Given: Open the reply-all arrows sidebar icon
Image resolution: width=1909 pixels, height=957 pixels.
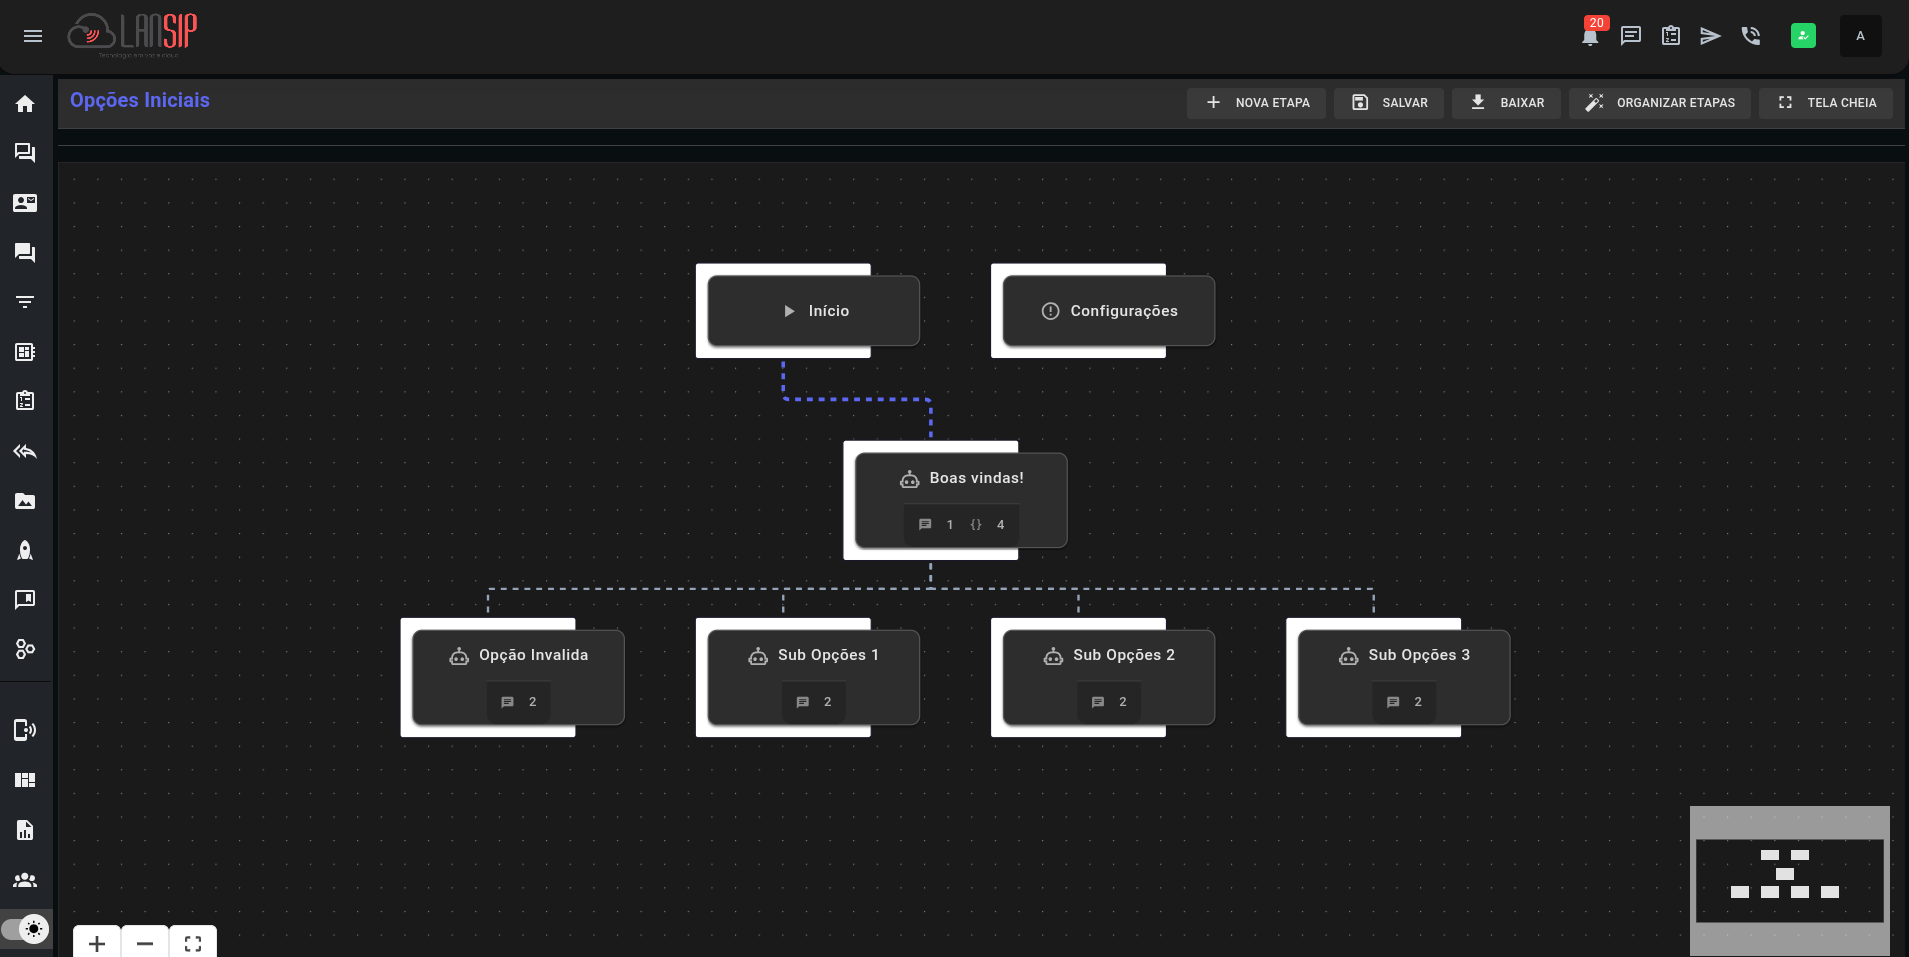Looking at the screenshot, I should click(25, 452).
